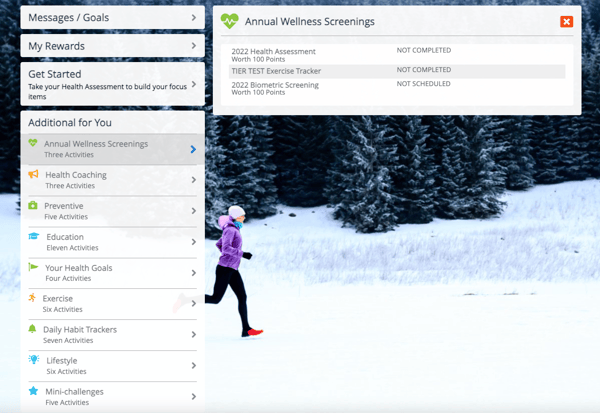Click 'Three Activities' under Health Coaching
This screenshot has width=600, height=413.
click(x=70, y=186)
